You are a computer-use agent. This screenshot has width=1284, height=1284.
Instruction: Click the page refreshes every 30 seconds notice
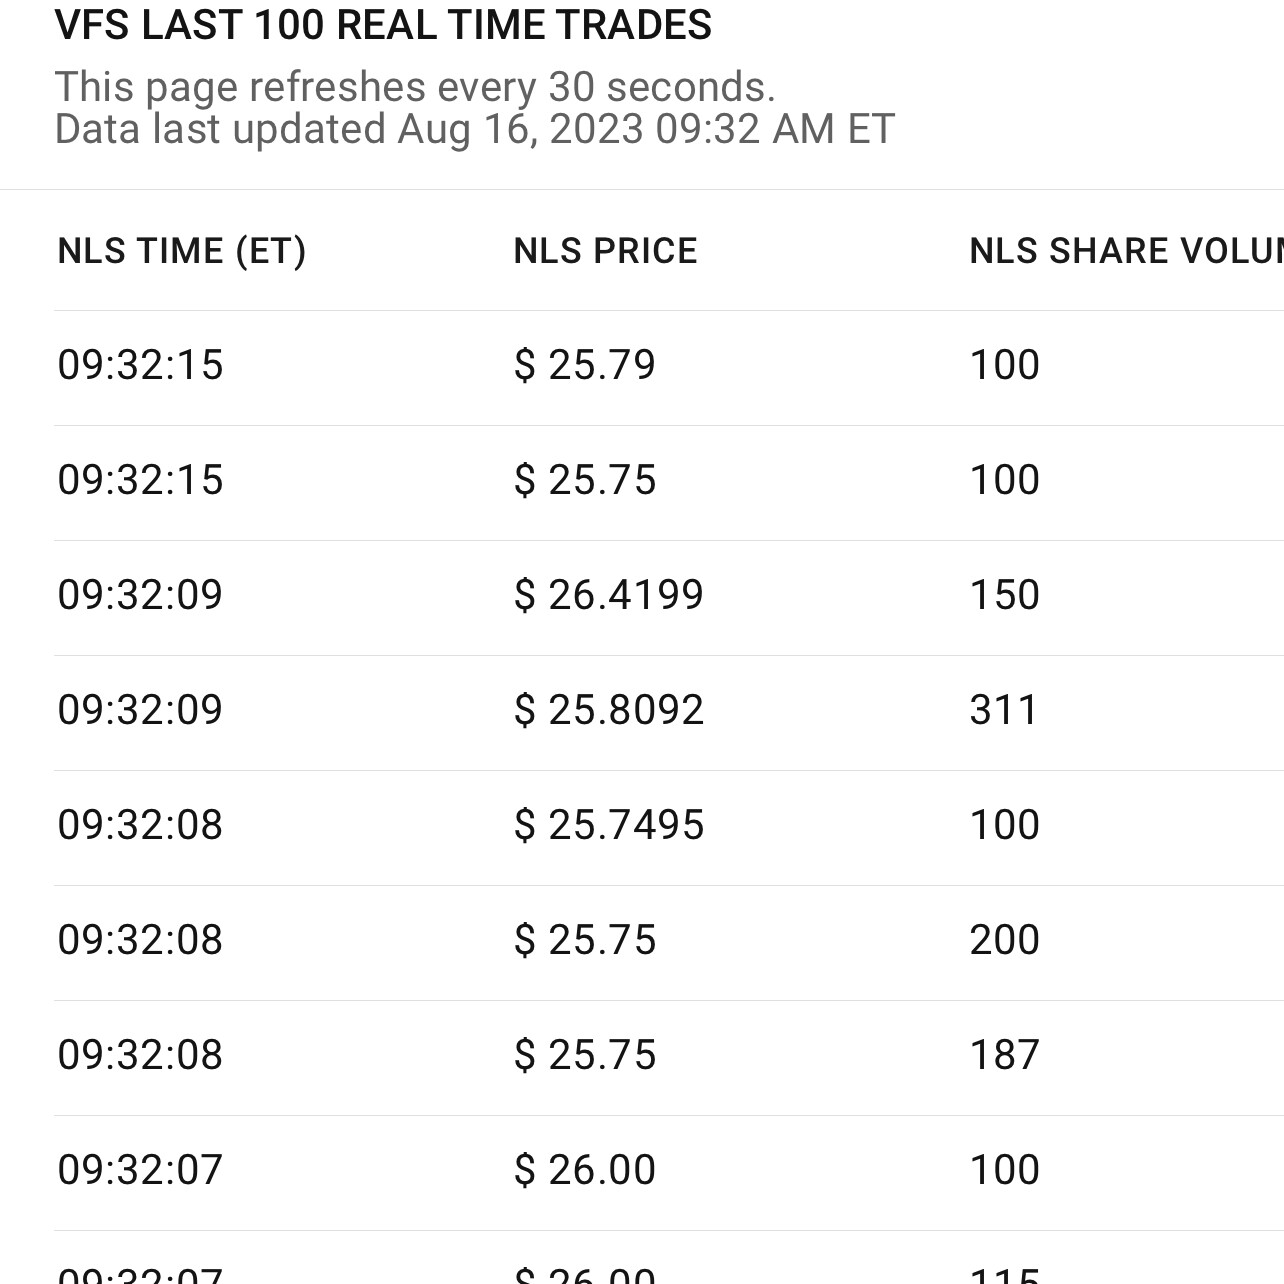(x=415, y=87)
